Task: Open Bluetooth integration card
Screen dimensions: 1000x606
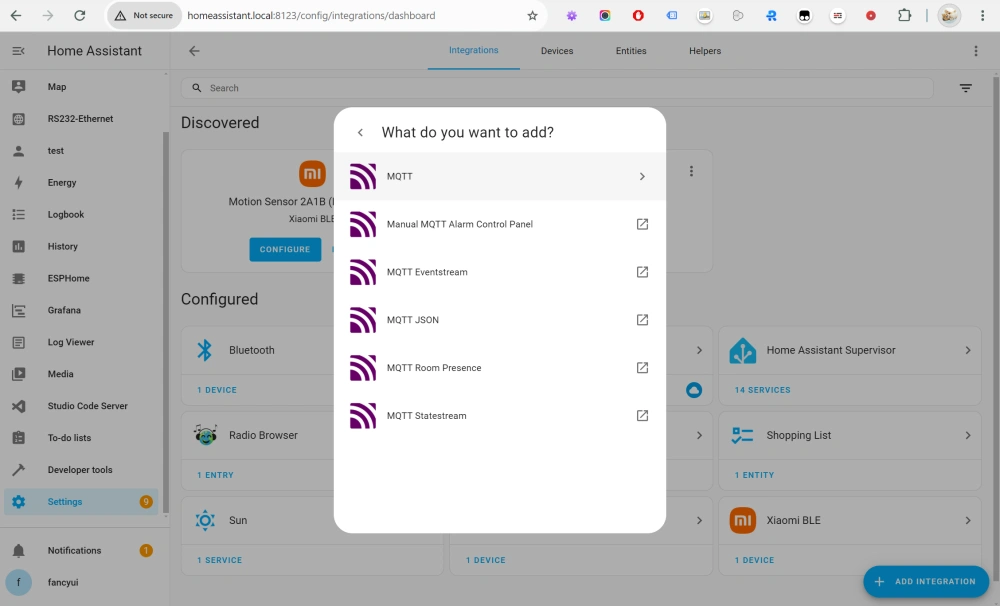Action: tap(258, 350)
